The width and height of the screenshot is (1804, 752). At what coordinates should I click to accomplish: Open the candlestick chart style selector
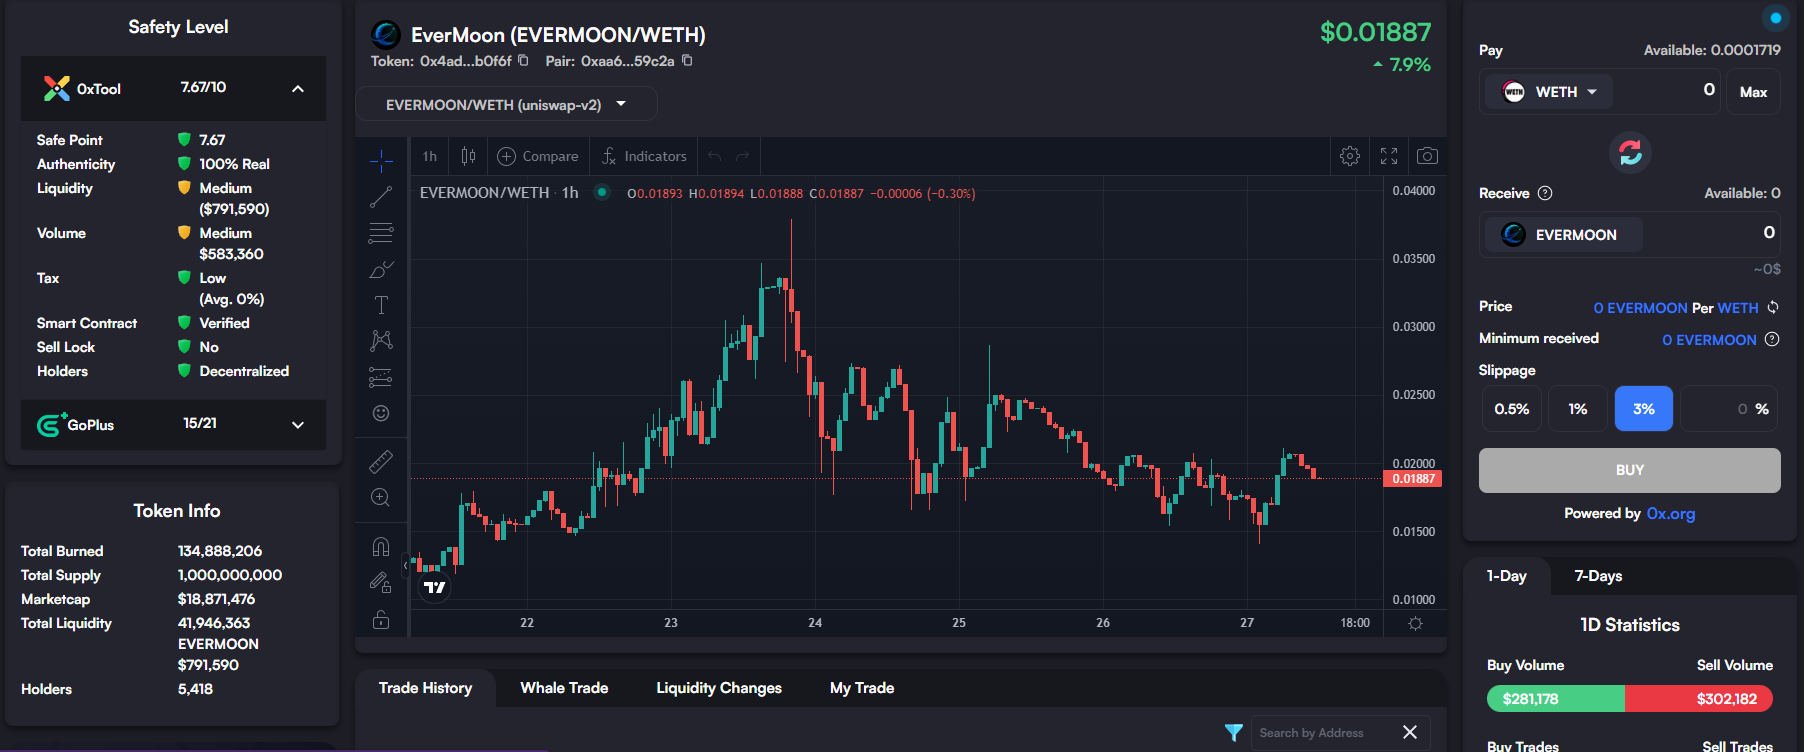(x=468, y=156)
